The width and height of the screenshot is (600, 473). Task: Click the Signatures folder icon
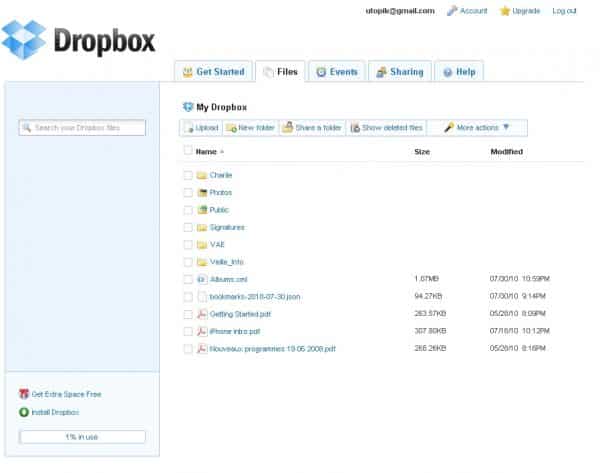(202, 228)
